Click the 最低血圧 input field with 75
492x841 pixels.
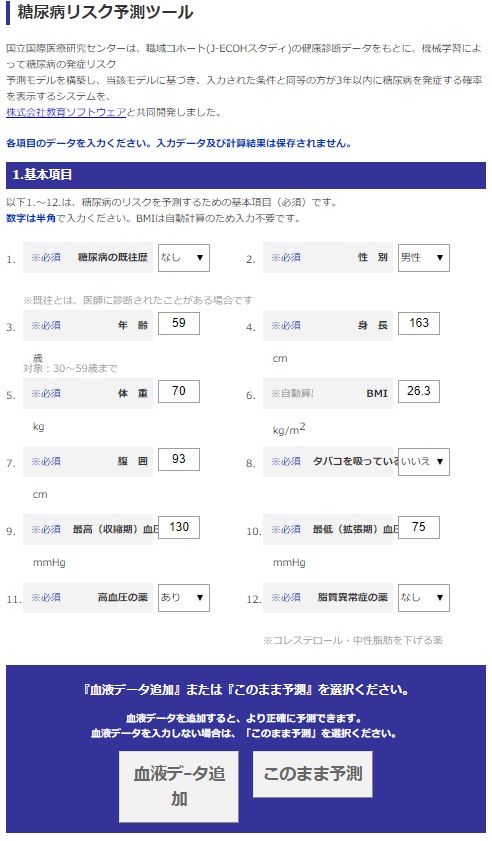[418, 527]
